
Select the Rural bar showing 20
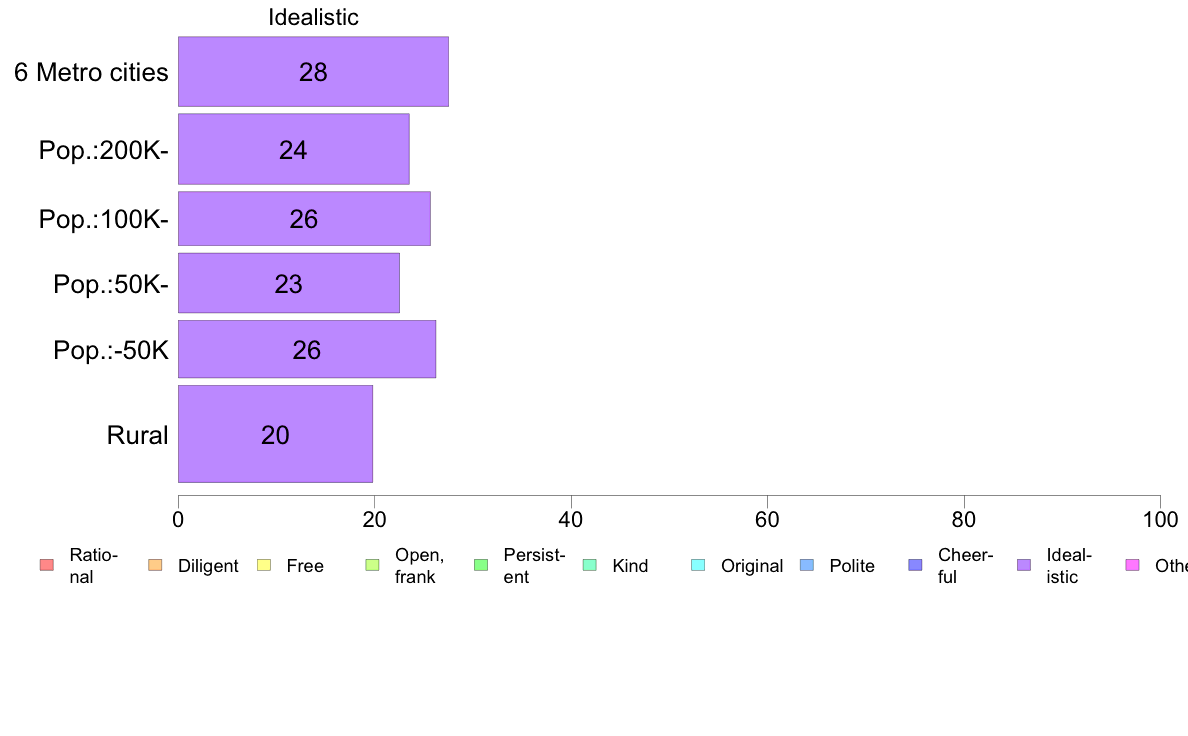[x=275, y=434]
